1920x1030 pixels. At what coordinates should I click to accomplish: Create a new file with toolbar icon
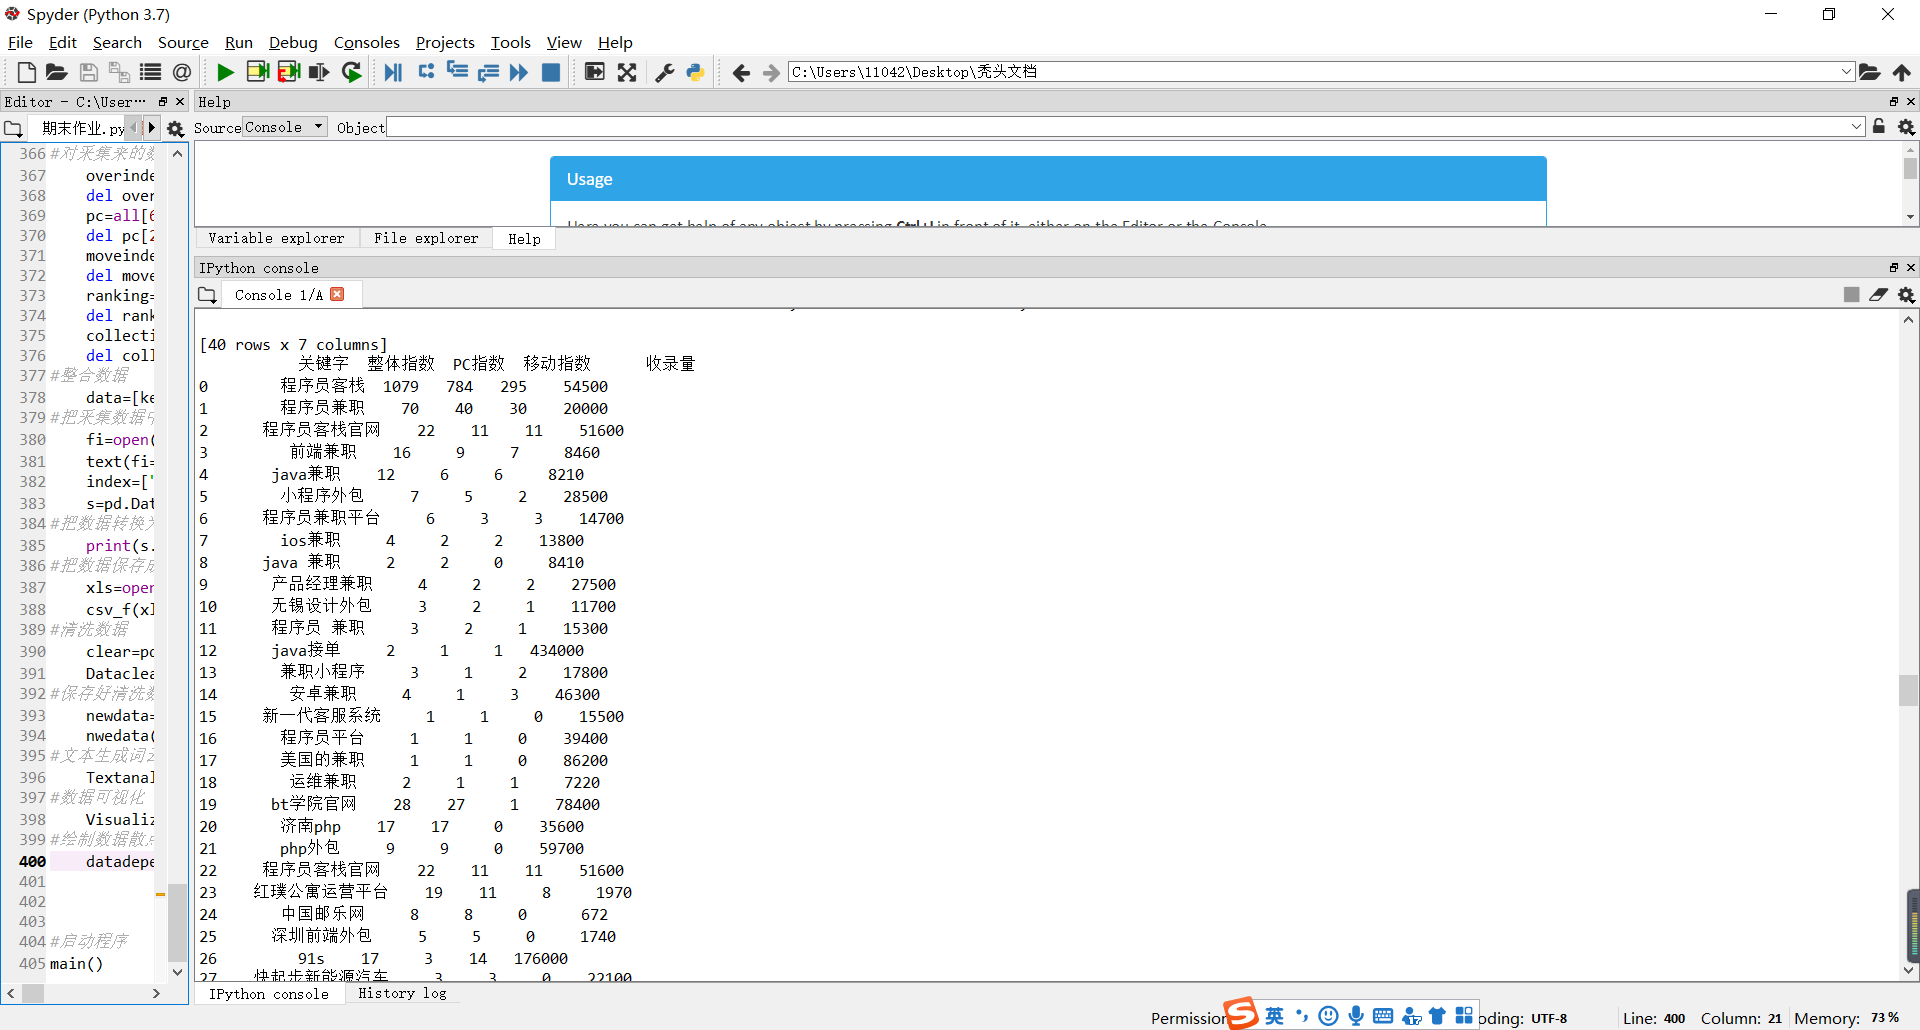pyautogui.click(x=27, y=72)
